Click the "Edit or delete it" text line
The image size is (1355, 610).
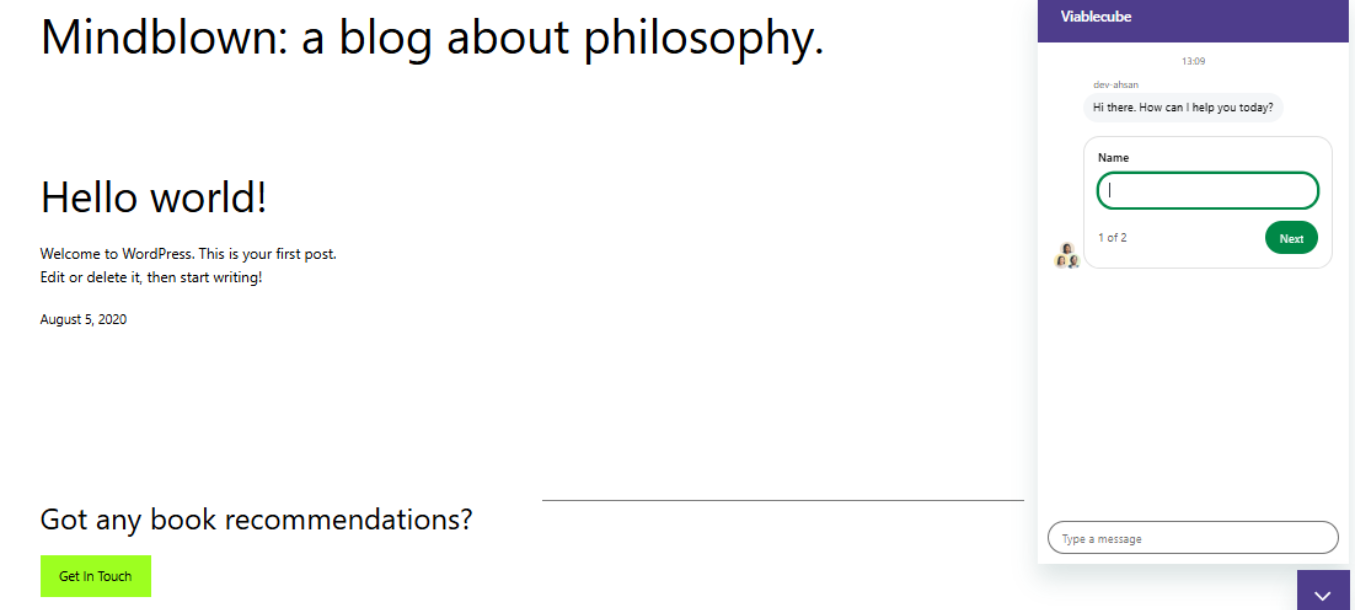[x=151, y=278]
